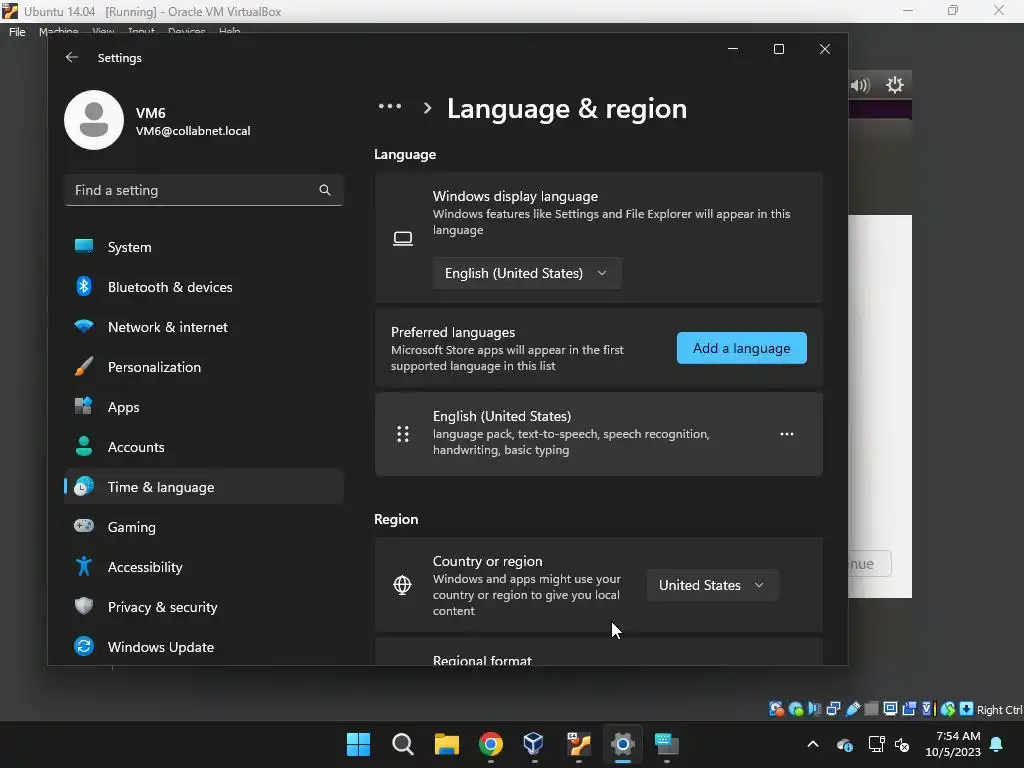Click the VirtualBox hard disk activity indicator

tap(776, 709)
